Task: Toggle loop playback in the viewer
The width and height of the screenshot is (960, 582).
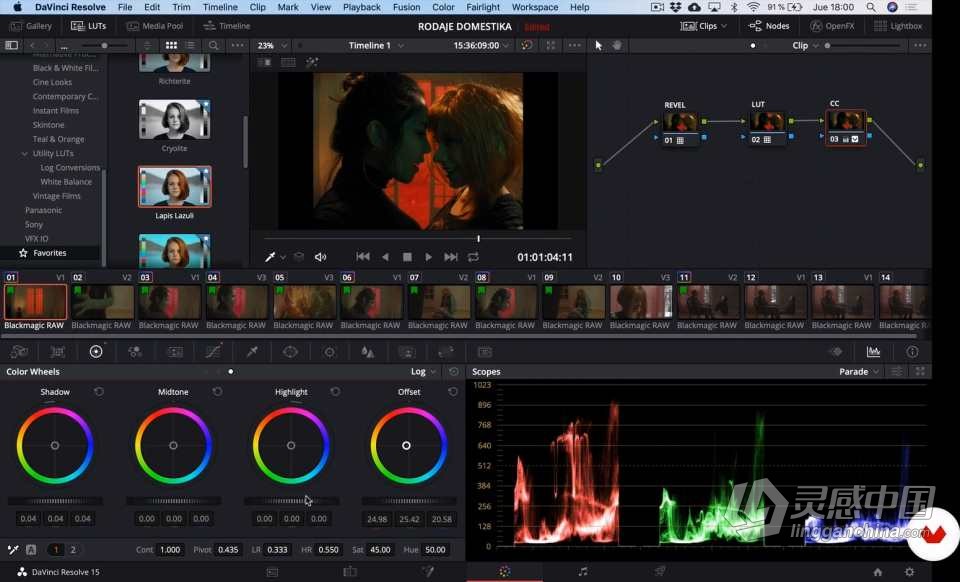Action: click(x=473, y=257)
